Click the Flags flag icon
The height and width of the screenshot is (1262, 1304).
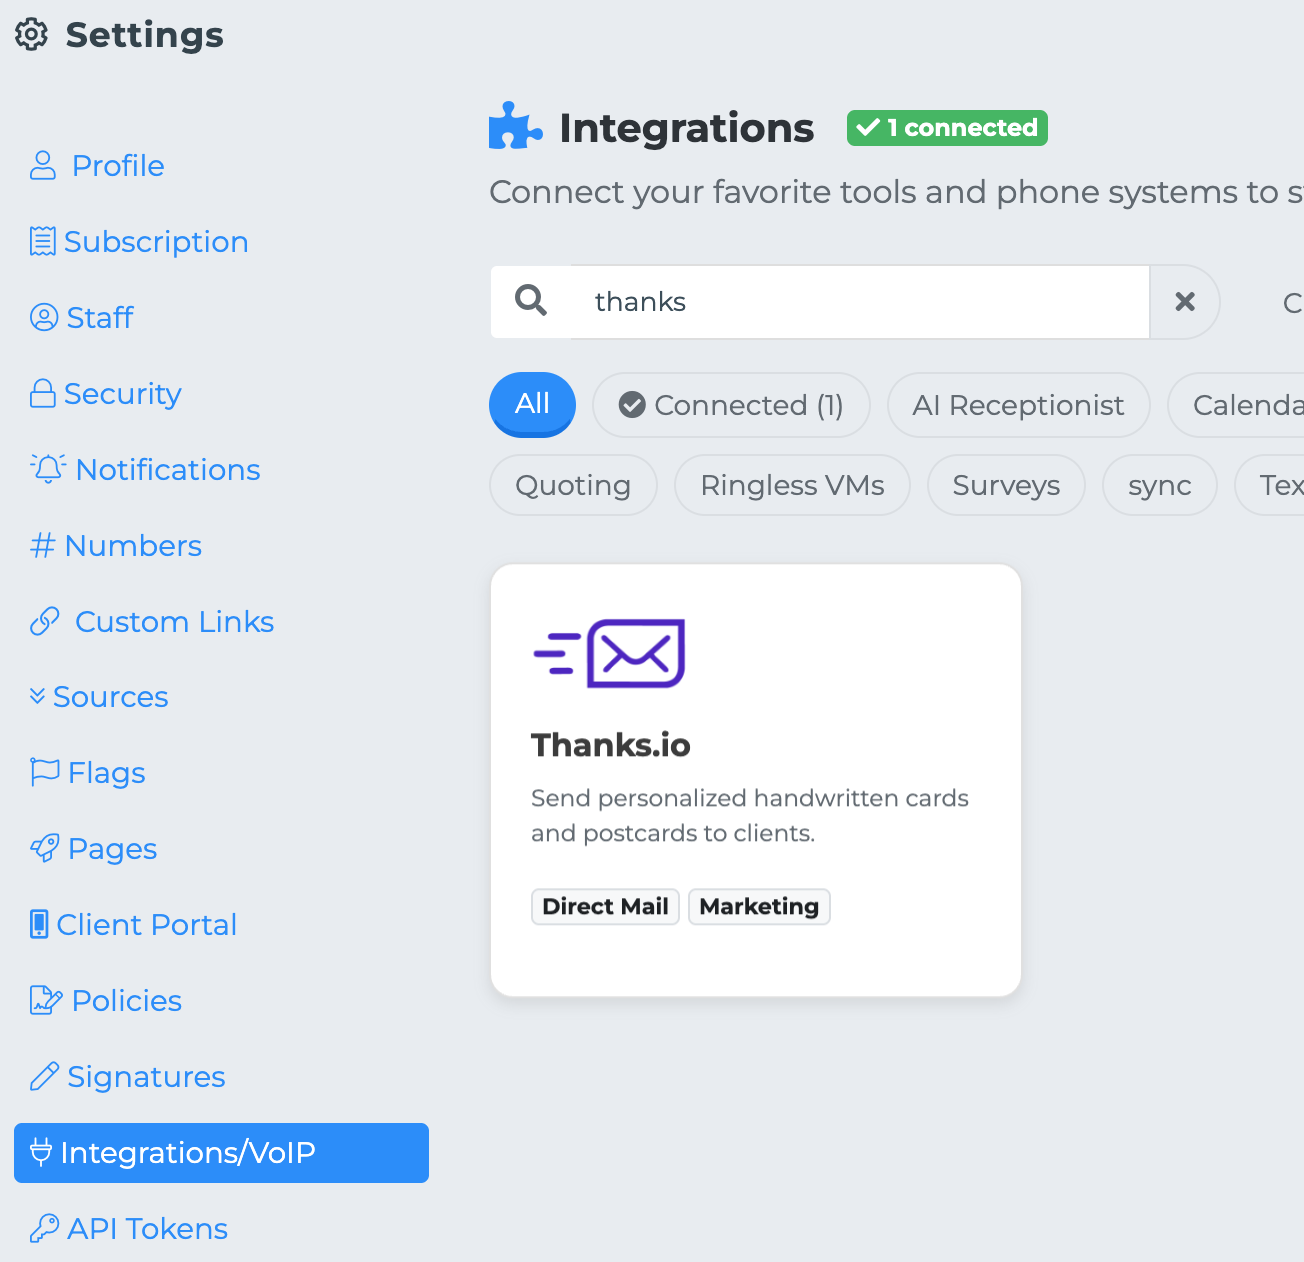[45, 772]
